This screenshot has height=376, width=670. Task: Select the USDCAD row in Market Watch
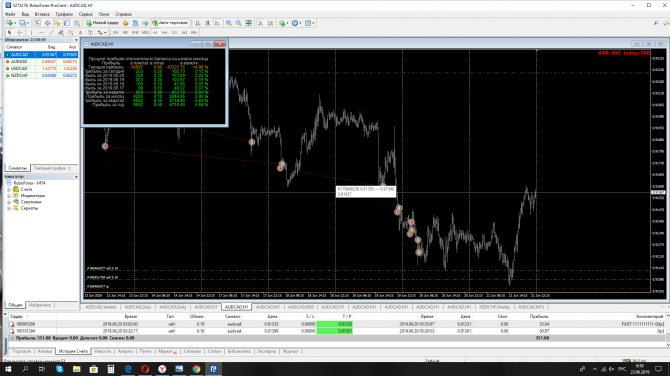(x=41, y=68)
